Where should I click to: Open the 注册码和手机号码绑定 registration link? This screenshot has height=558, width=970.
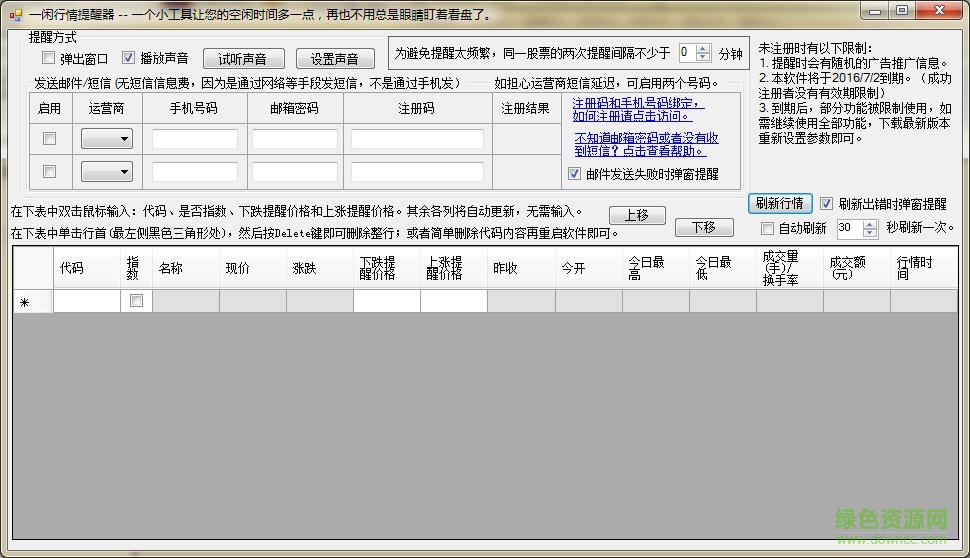tap(638, 109)
